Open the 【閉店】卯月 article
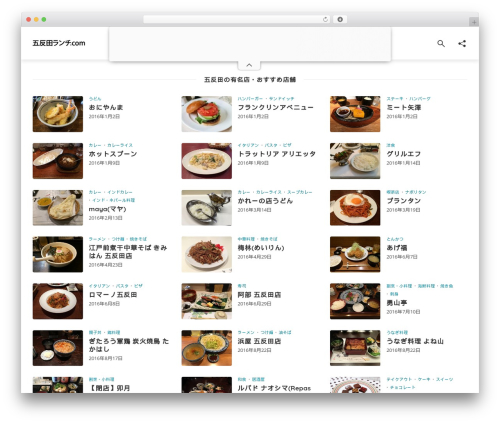 coord(109,388)
